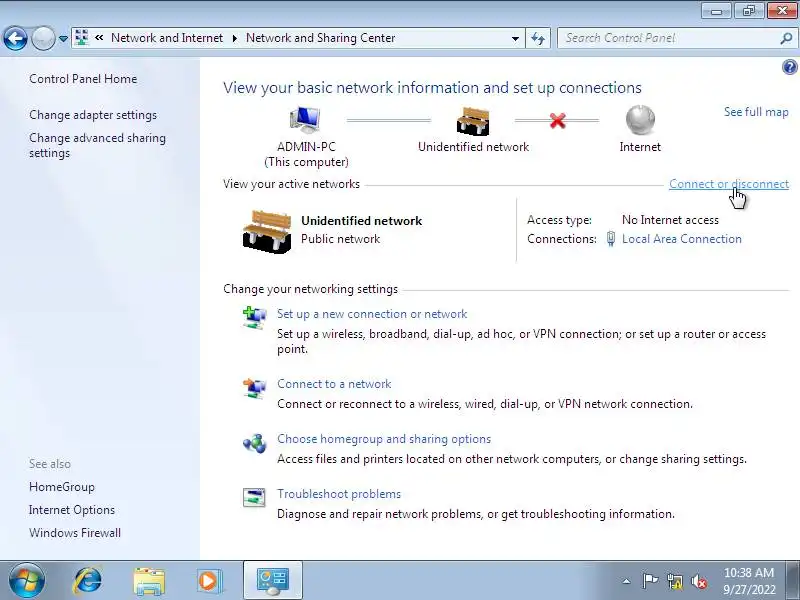Image resolution: width=800 pixels, height=600 pixels.
Task: Open Troubleshoot problems
Action: (x=339, y=494)
